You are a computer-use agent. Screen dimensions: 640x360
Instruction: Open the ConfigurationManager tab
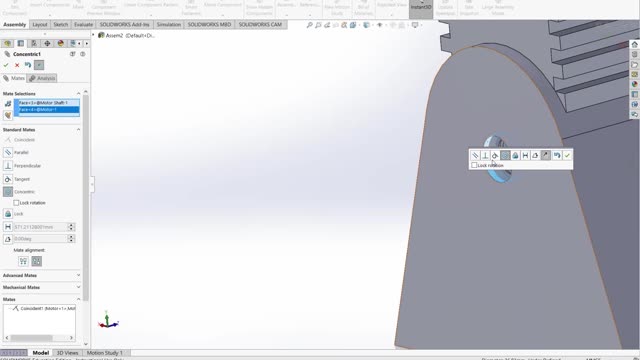pyautogui.click(x=34, y=43)
